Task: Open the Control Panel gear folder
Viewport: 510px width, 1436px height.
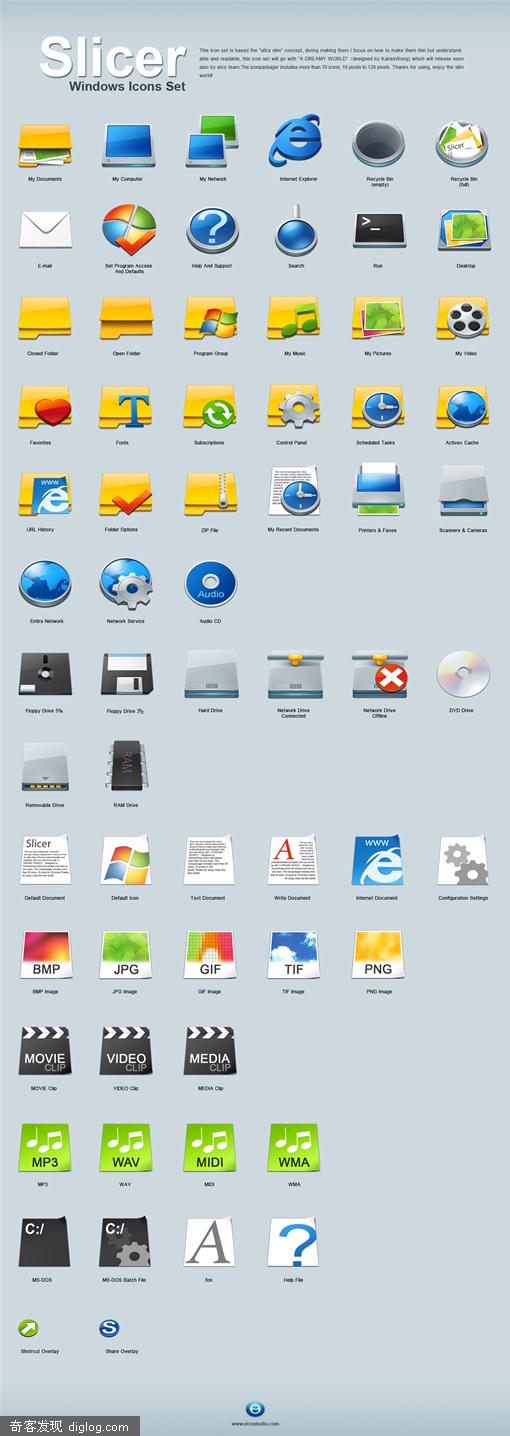Action: point(294,407)
